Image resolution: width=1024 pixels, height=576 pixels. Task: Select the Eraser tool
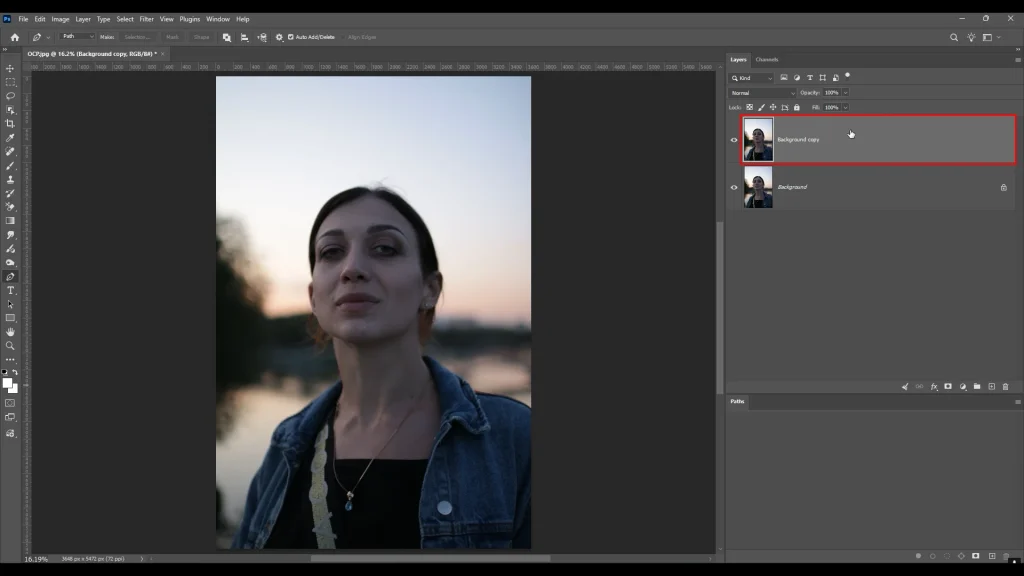click(10, 207)
